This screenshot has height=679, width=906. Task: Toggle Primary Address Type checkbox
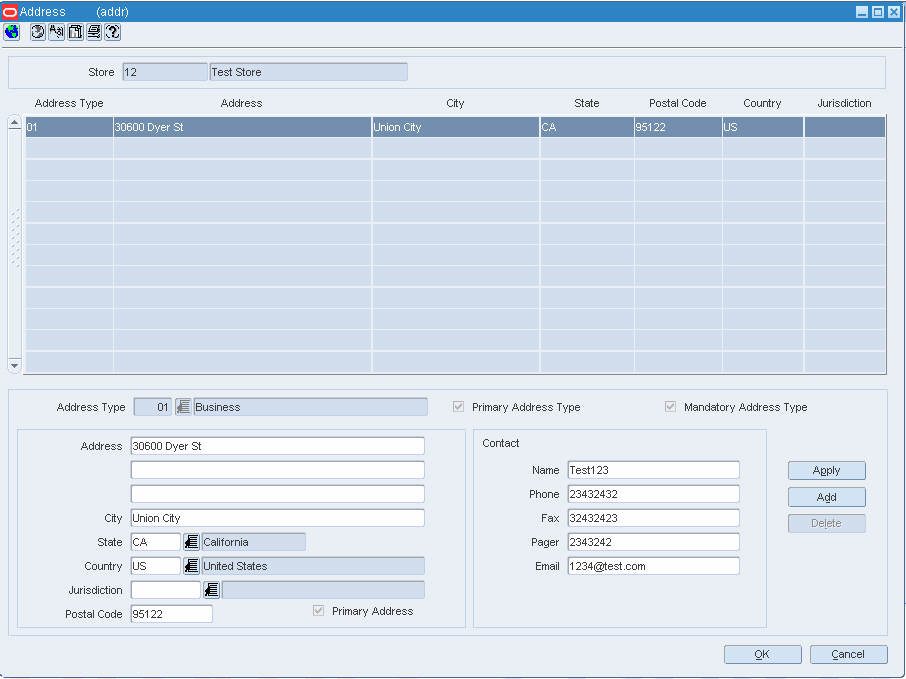[x=459, y=407]
